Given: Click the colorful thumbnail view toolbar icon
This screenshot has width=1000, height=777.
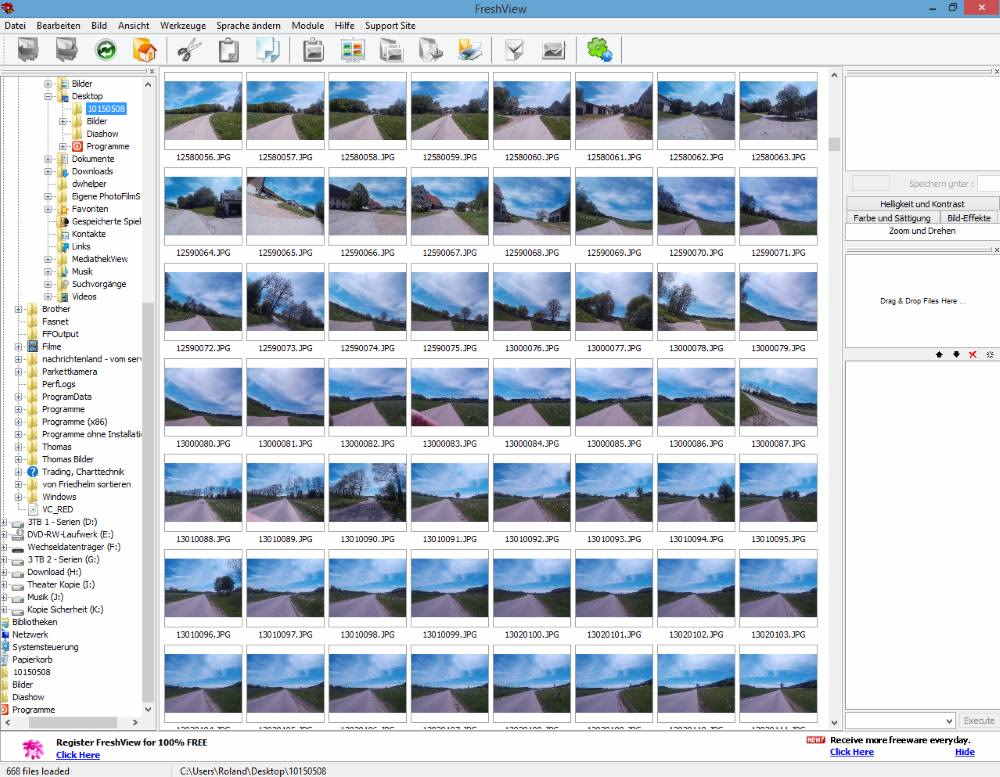Looking at the screenshot, I should [x=353, y=49].
